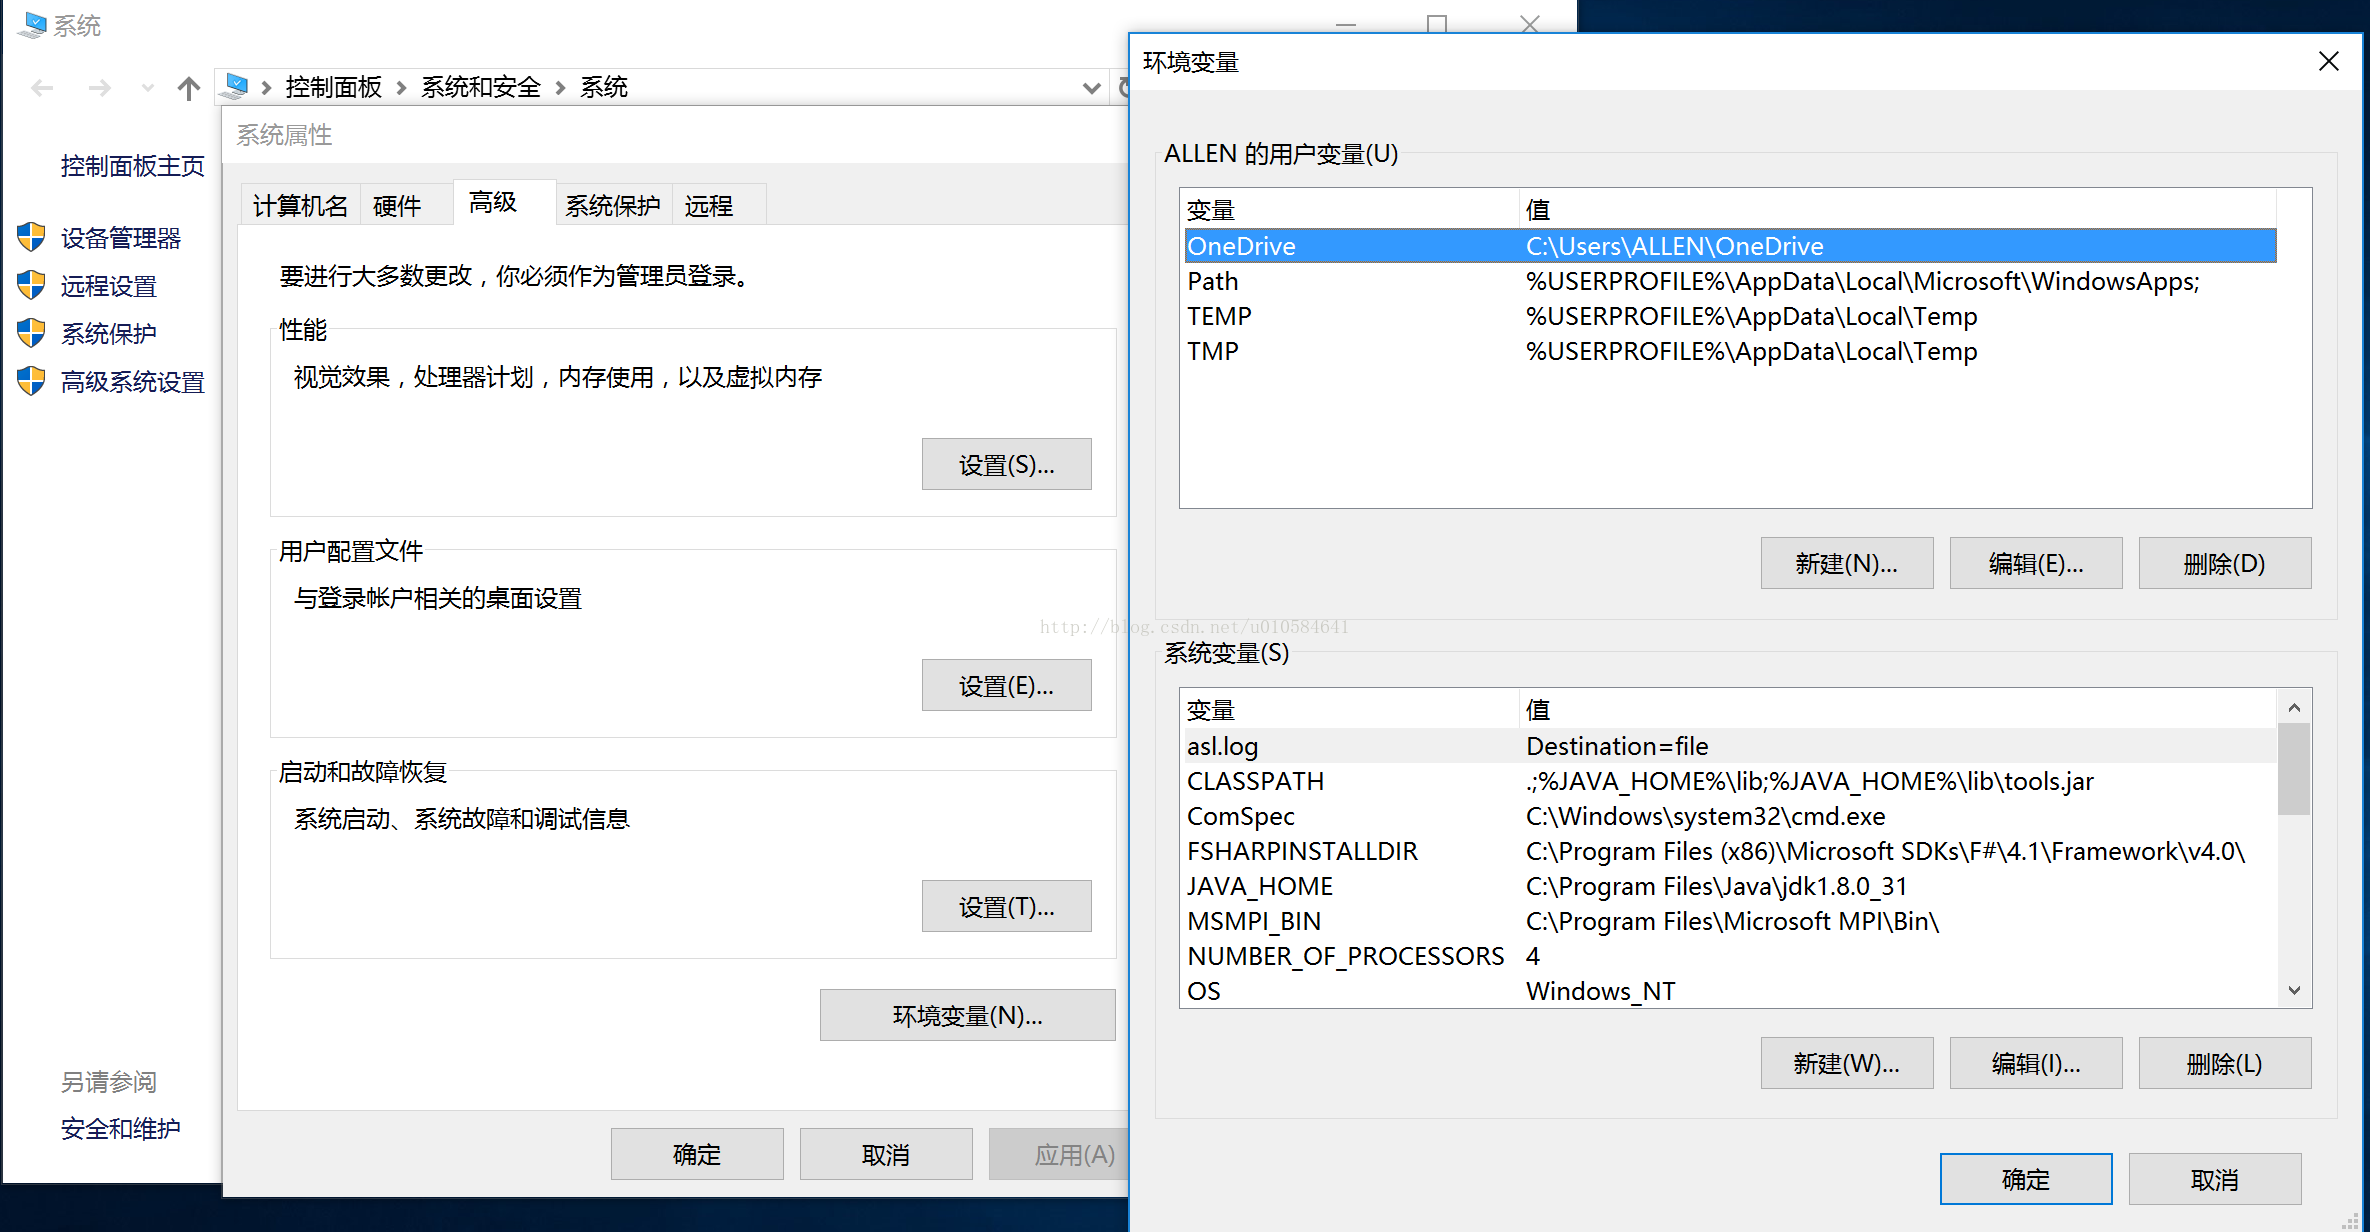Open 远程设置 in the sidebar
Screen dimensions: 2370x1232
coord(108,285)
